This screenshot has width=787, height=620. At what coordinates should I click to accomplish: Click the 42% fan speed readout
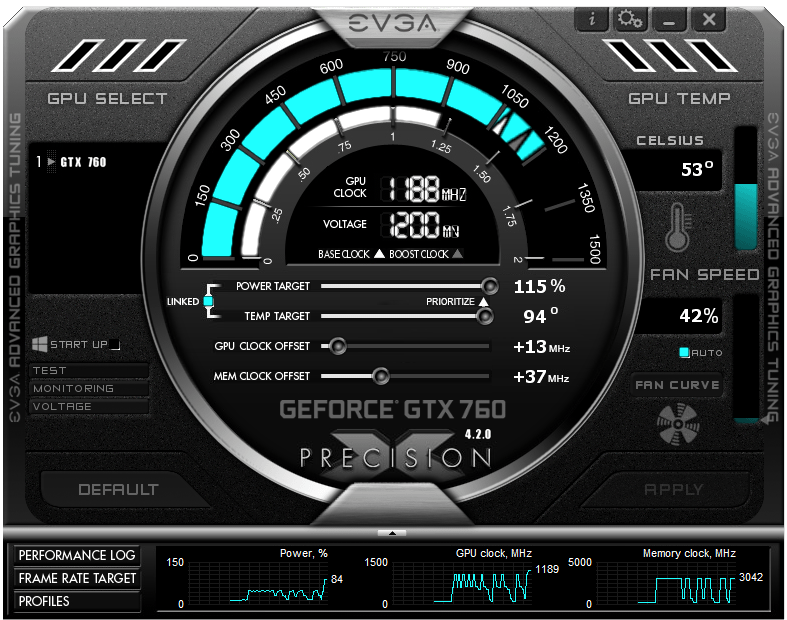[699, 316]
